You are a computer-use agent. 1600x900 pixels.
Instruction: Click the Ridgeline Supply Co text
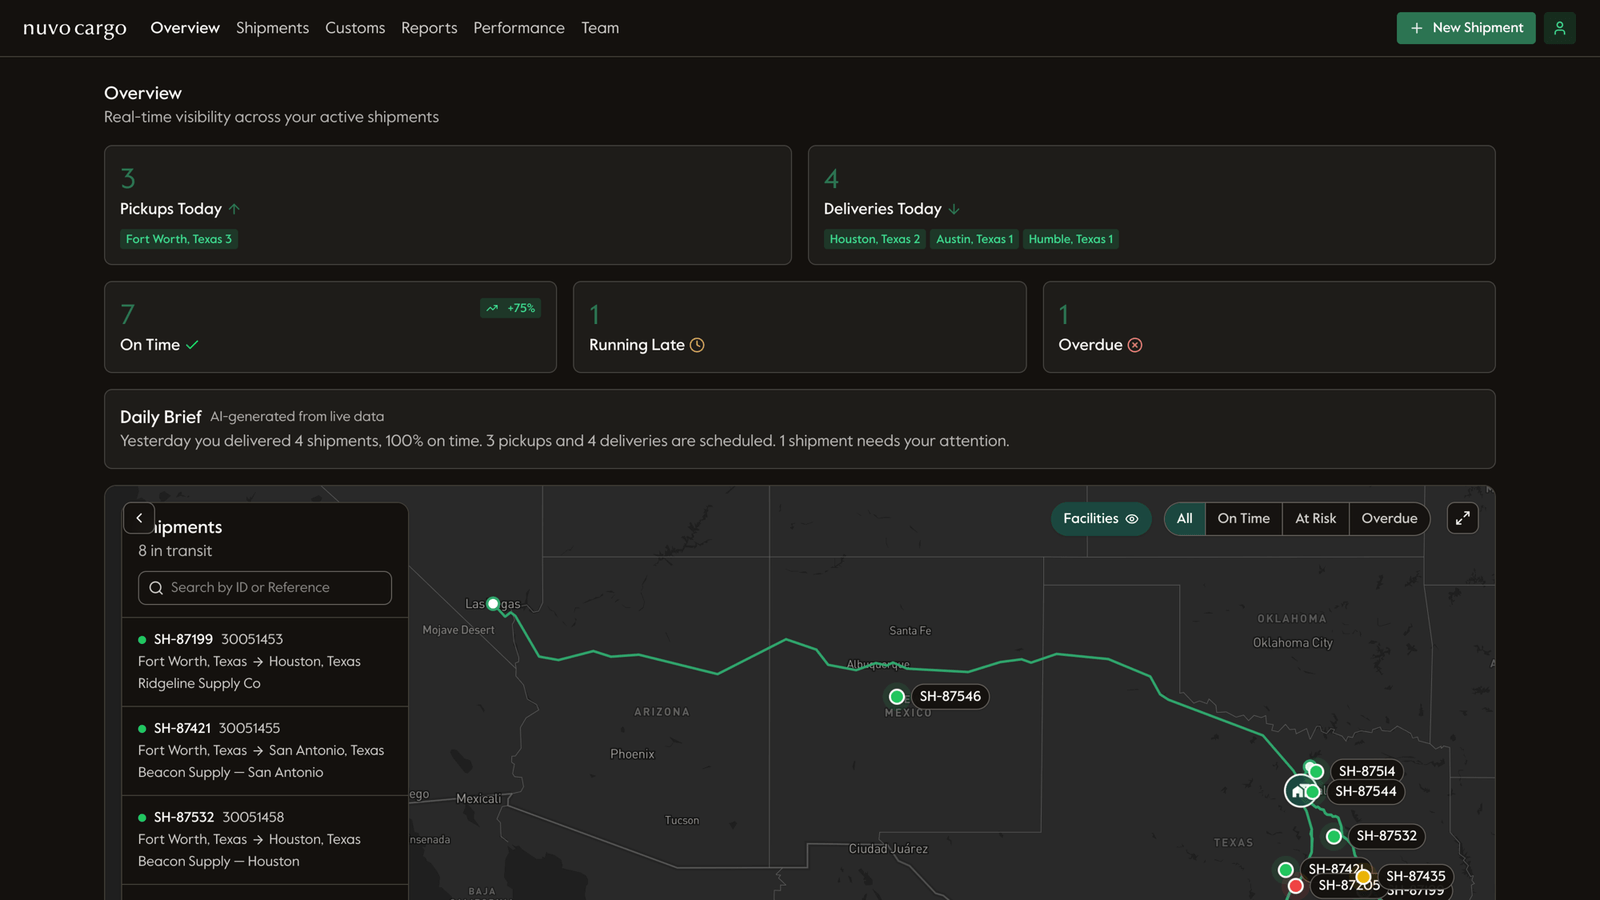[199, 684]
